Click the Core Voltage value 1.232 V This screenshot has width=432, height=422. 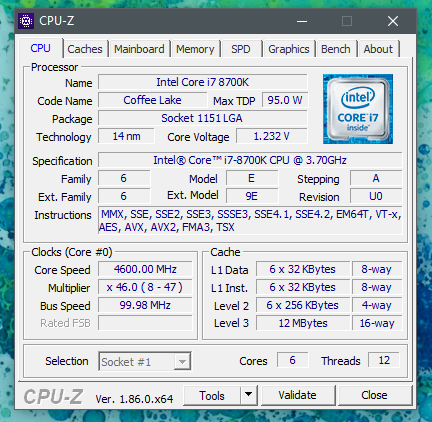coord(272,136)
